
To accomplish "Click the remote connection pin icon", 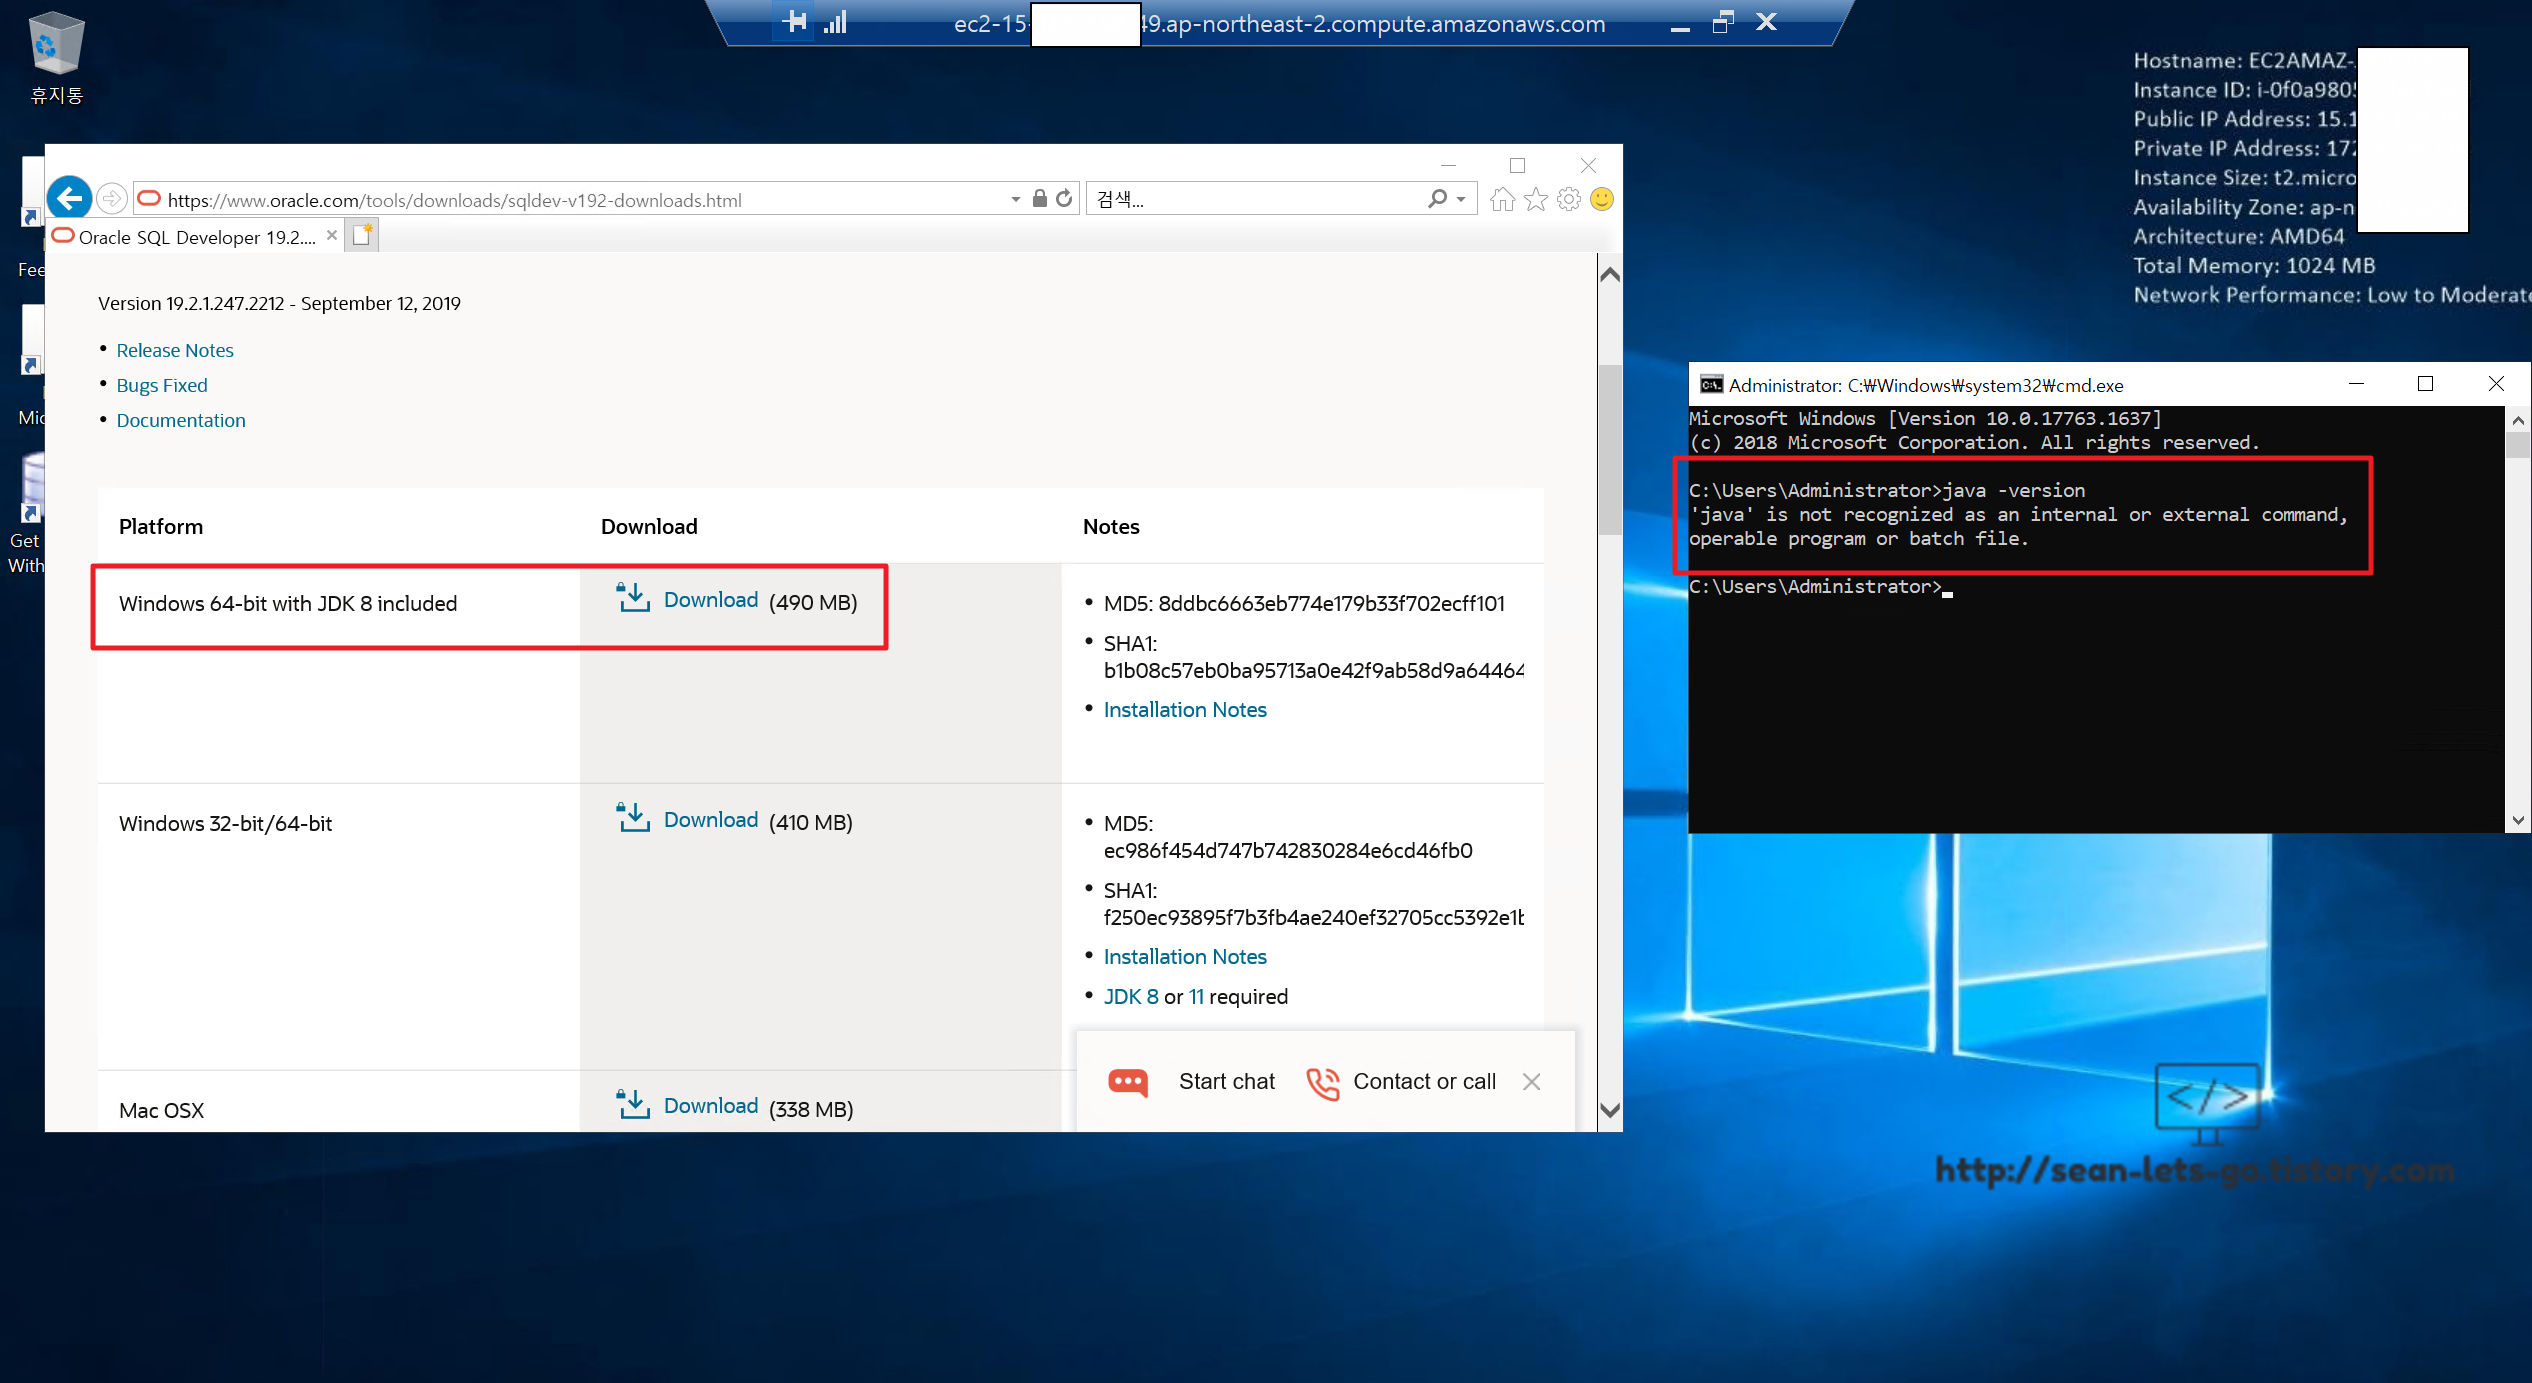I will pyautogui.click(x=795, y=22).
